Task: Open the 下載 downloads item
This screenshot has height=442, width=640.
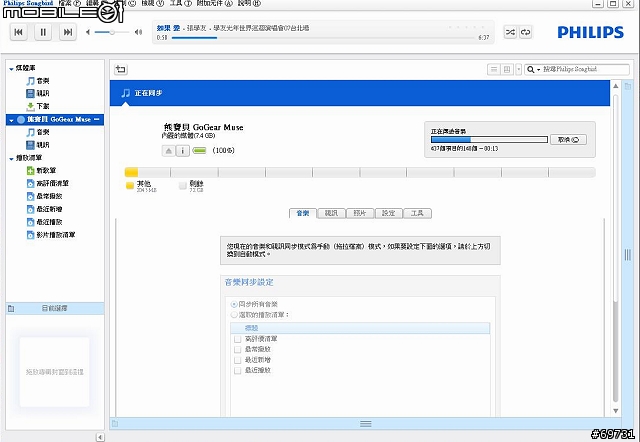Action: pyautogui.click(x=38, y=106)
